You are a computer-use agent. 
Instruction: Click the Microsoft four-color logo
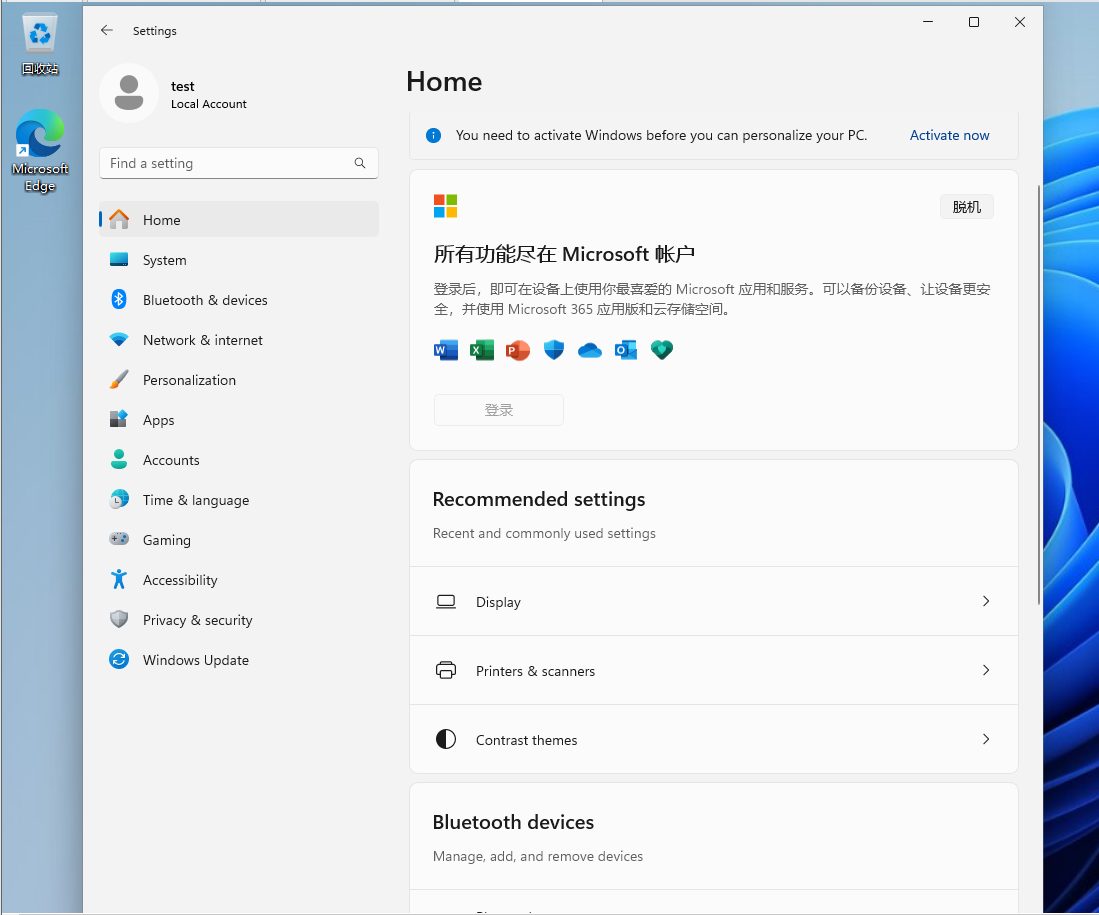tap(445, 206)
